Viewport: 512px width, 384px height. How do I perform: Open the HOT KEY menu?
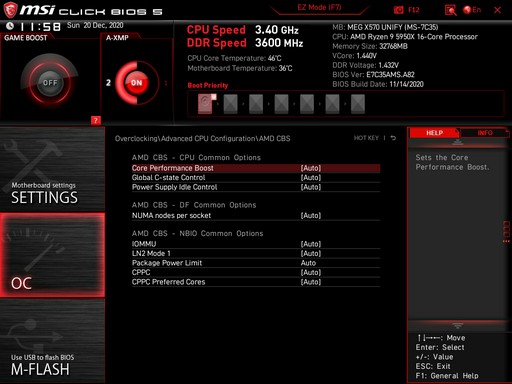click(366, 138)
